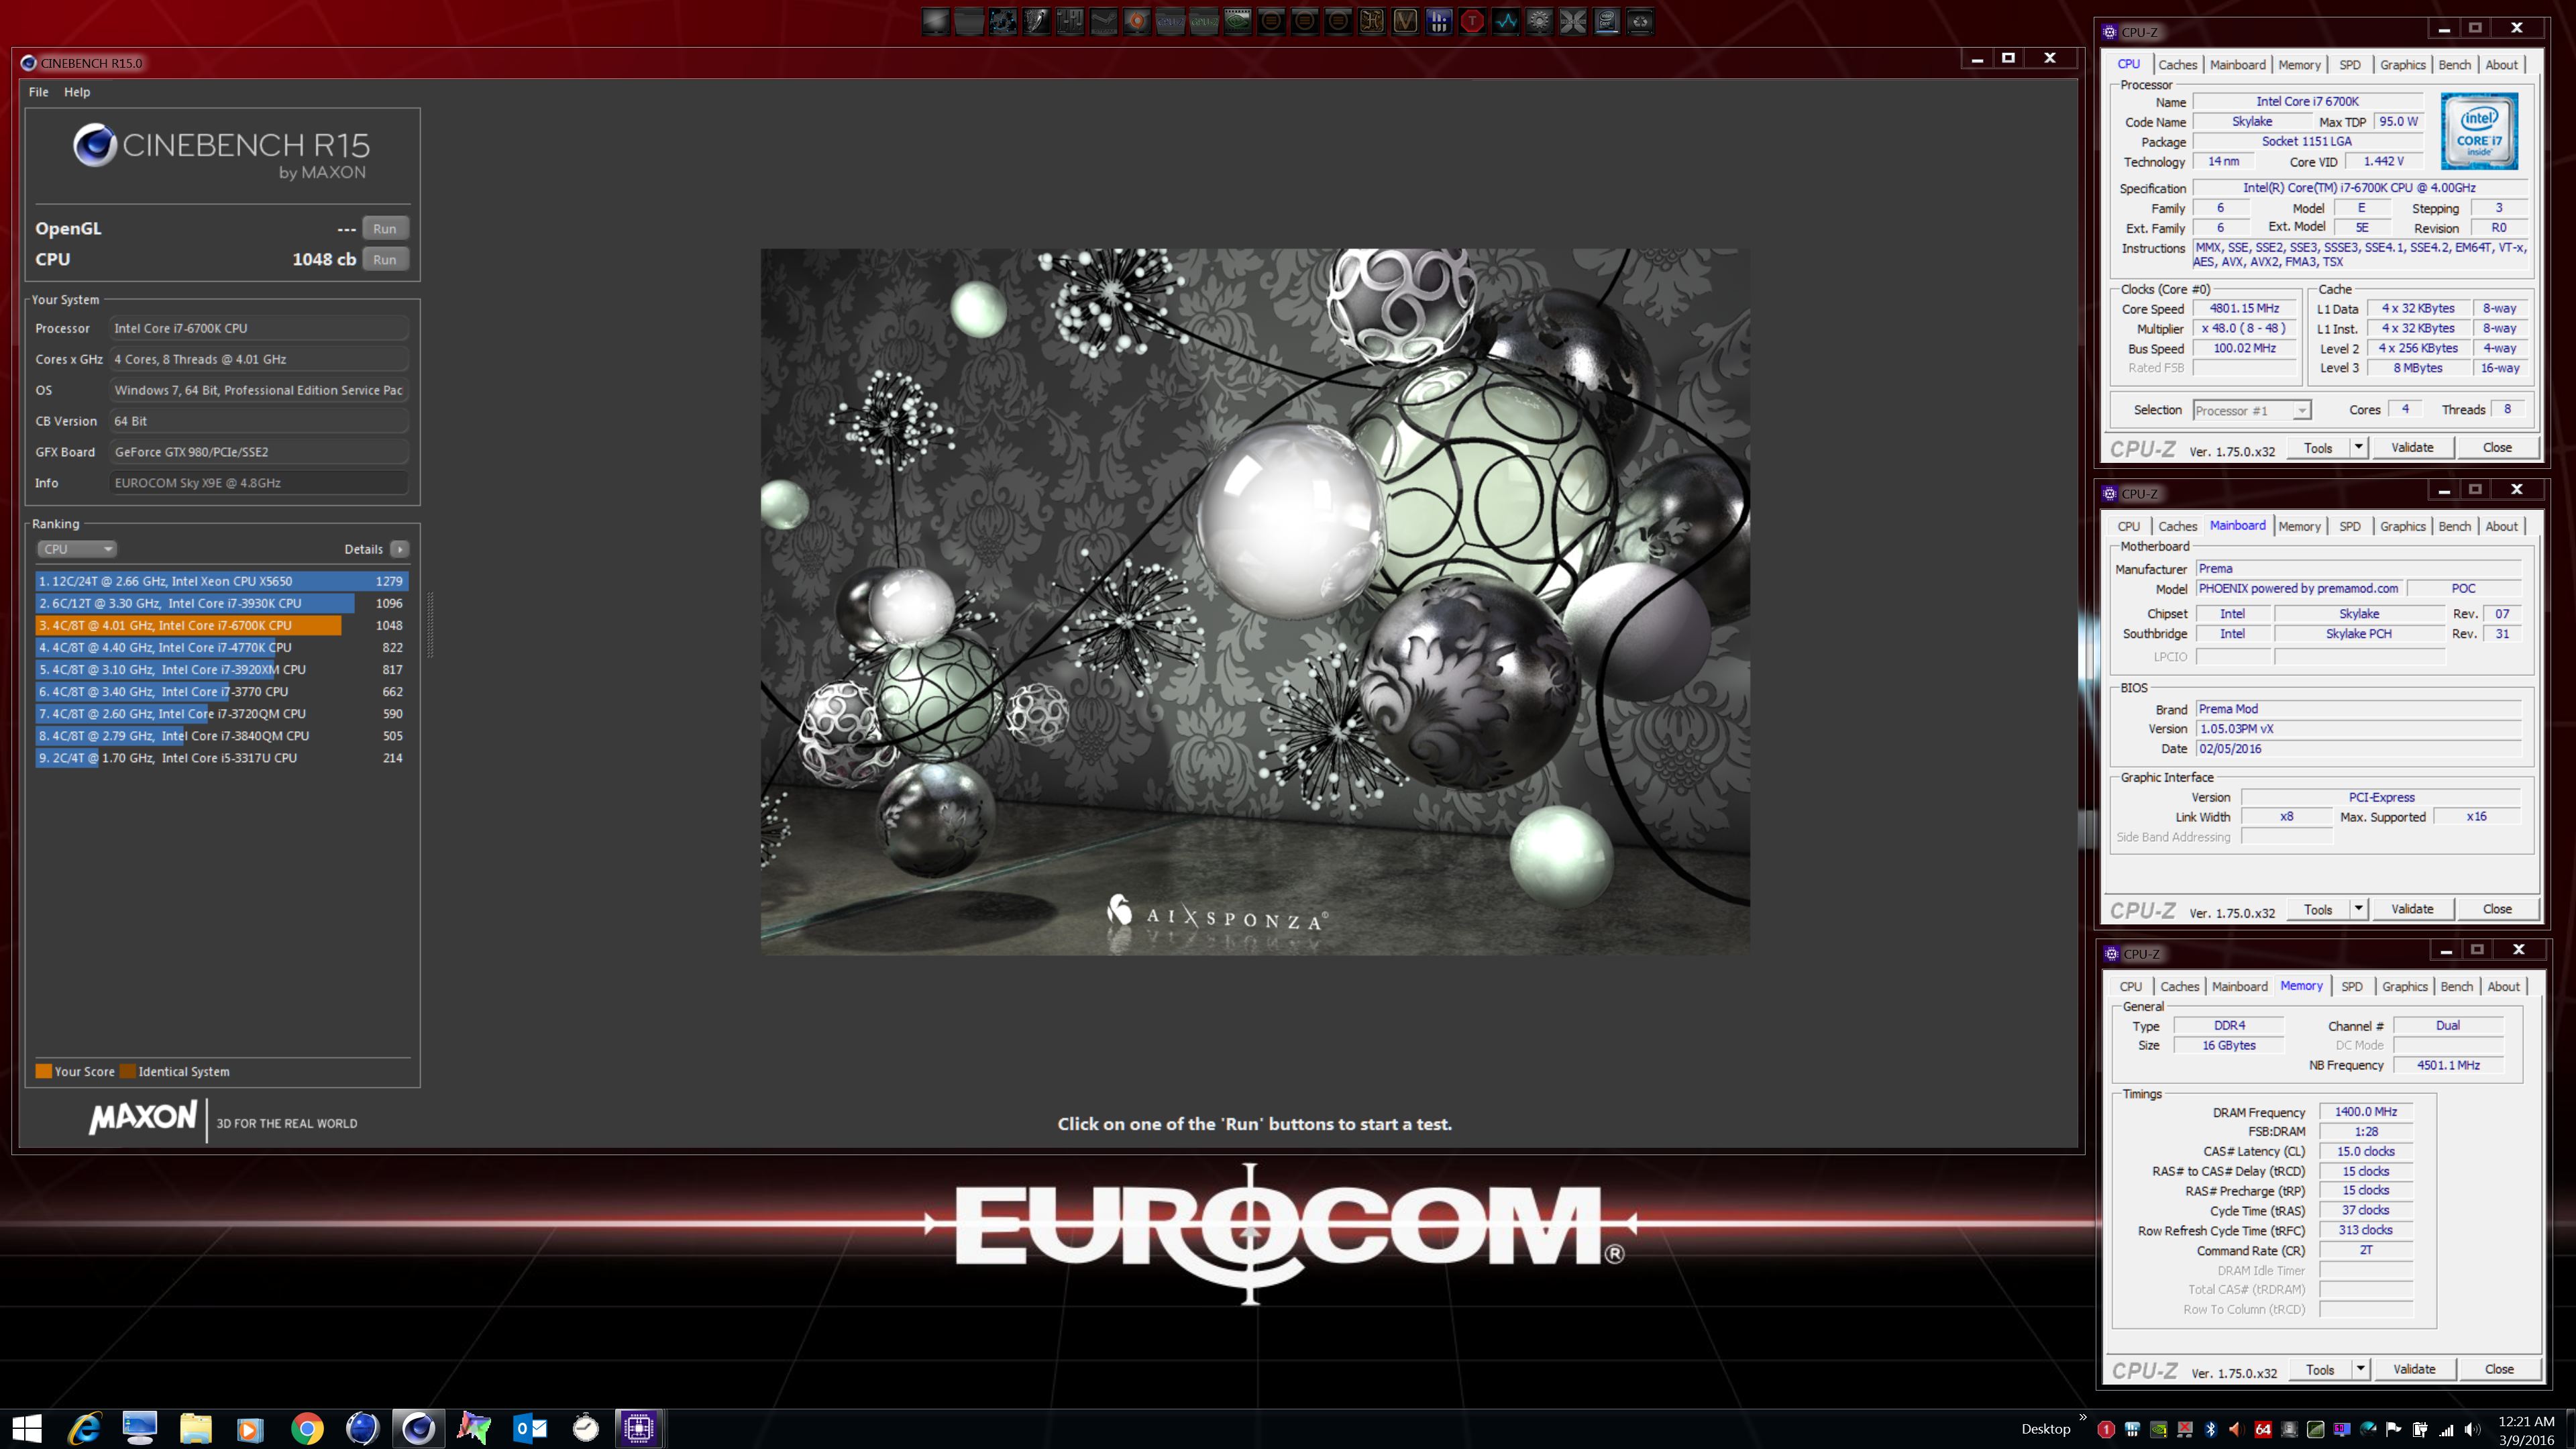Open Outlook from the taskbar
This screenshot has height=1449, width=2576.
click(530, 1428)
